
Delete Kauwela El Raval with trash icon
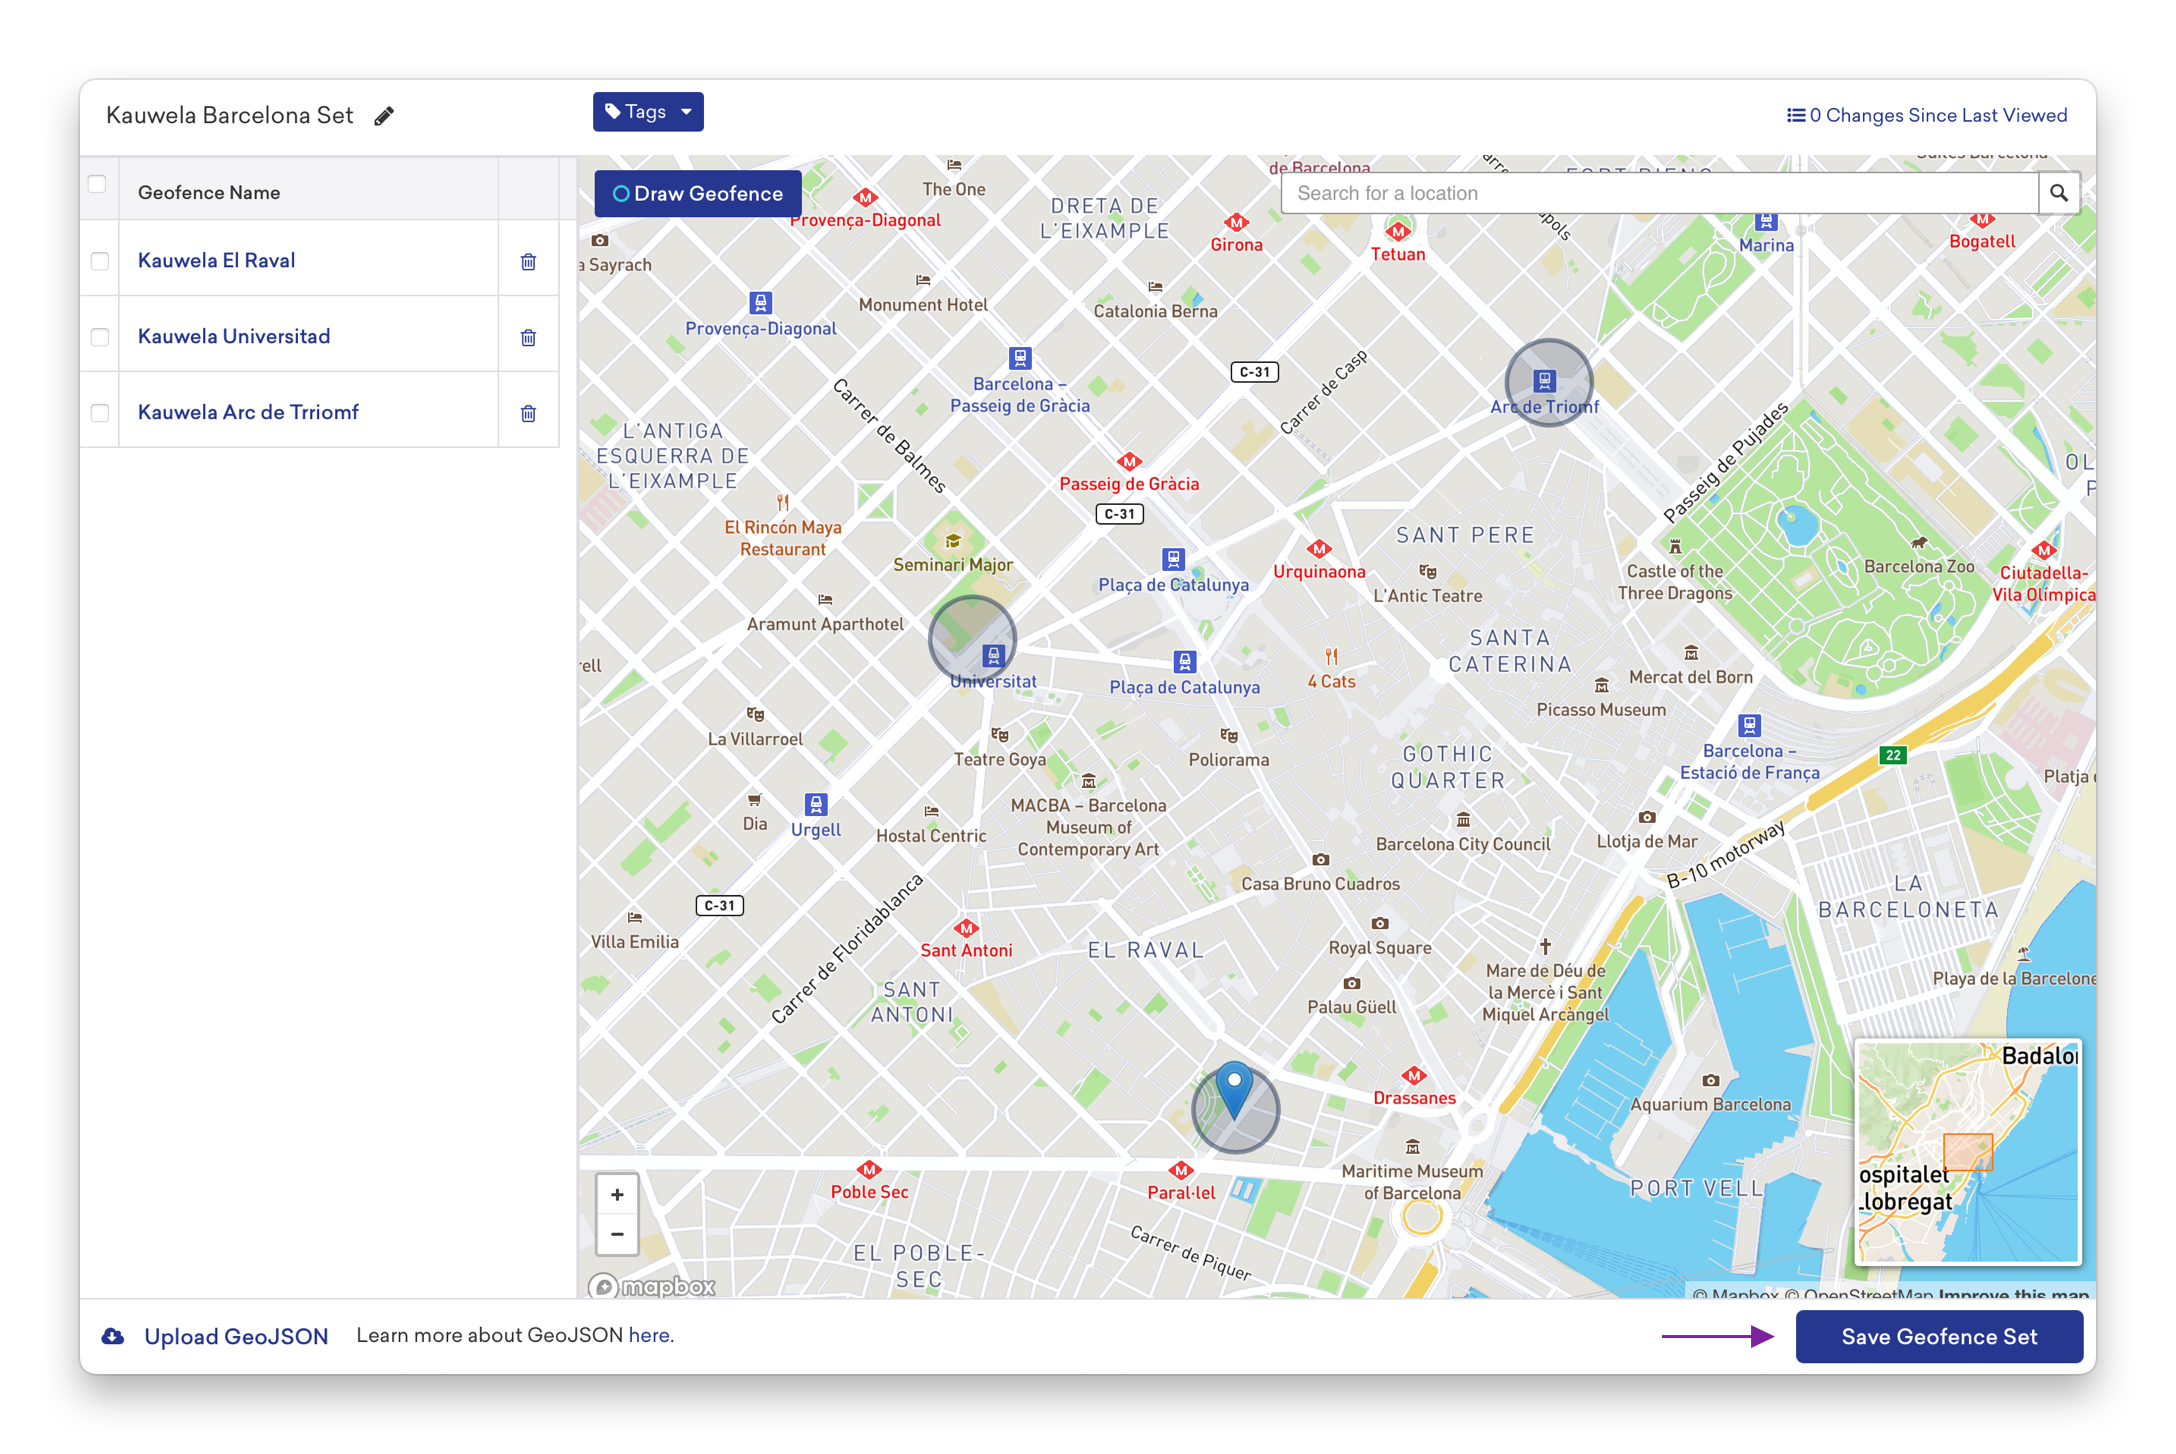[x=528, y=262]
